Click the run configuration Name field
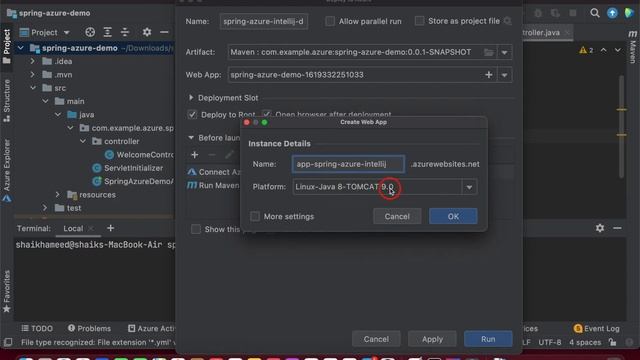This screenshot has height=360, width=640. point(264,21)
